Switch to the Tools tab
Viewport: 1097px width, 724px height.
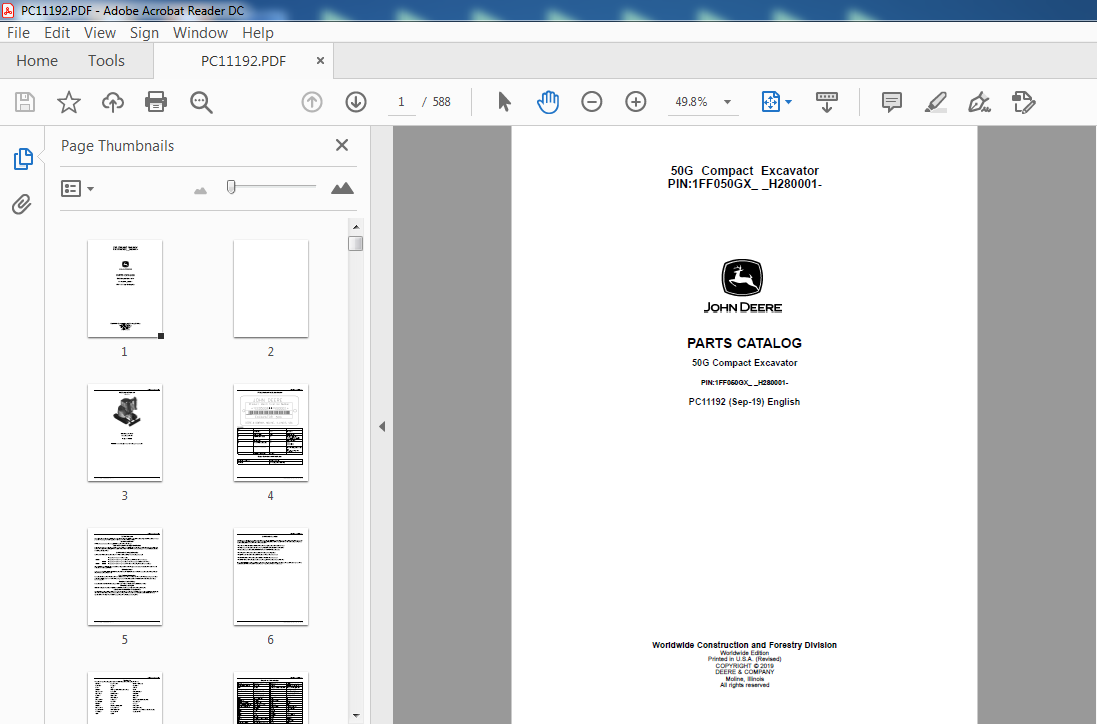(106, 61)
